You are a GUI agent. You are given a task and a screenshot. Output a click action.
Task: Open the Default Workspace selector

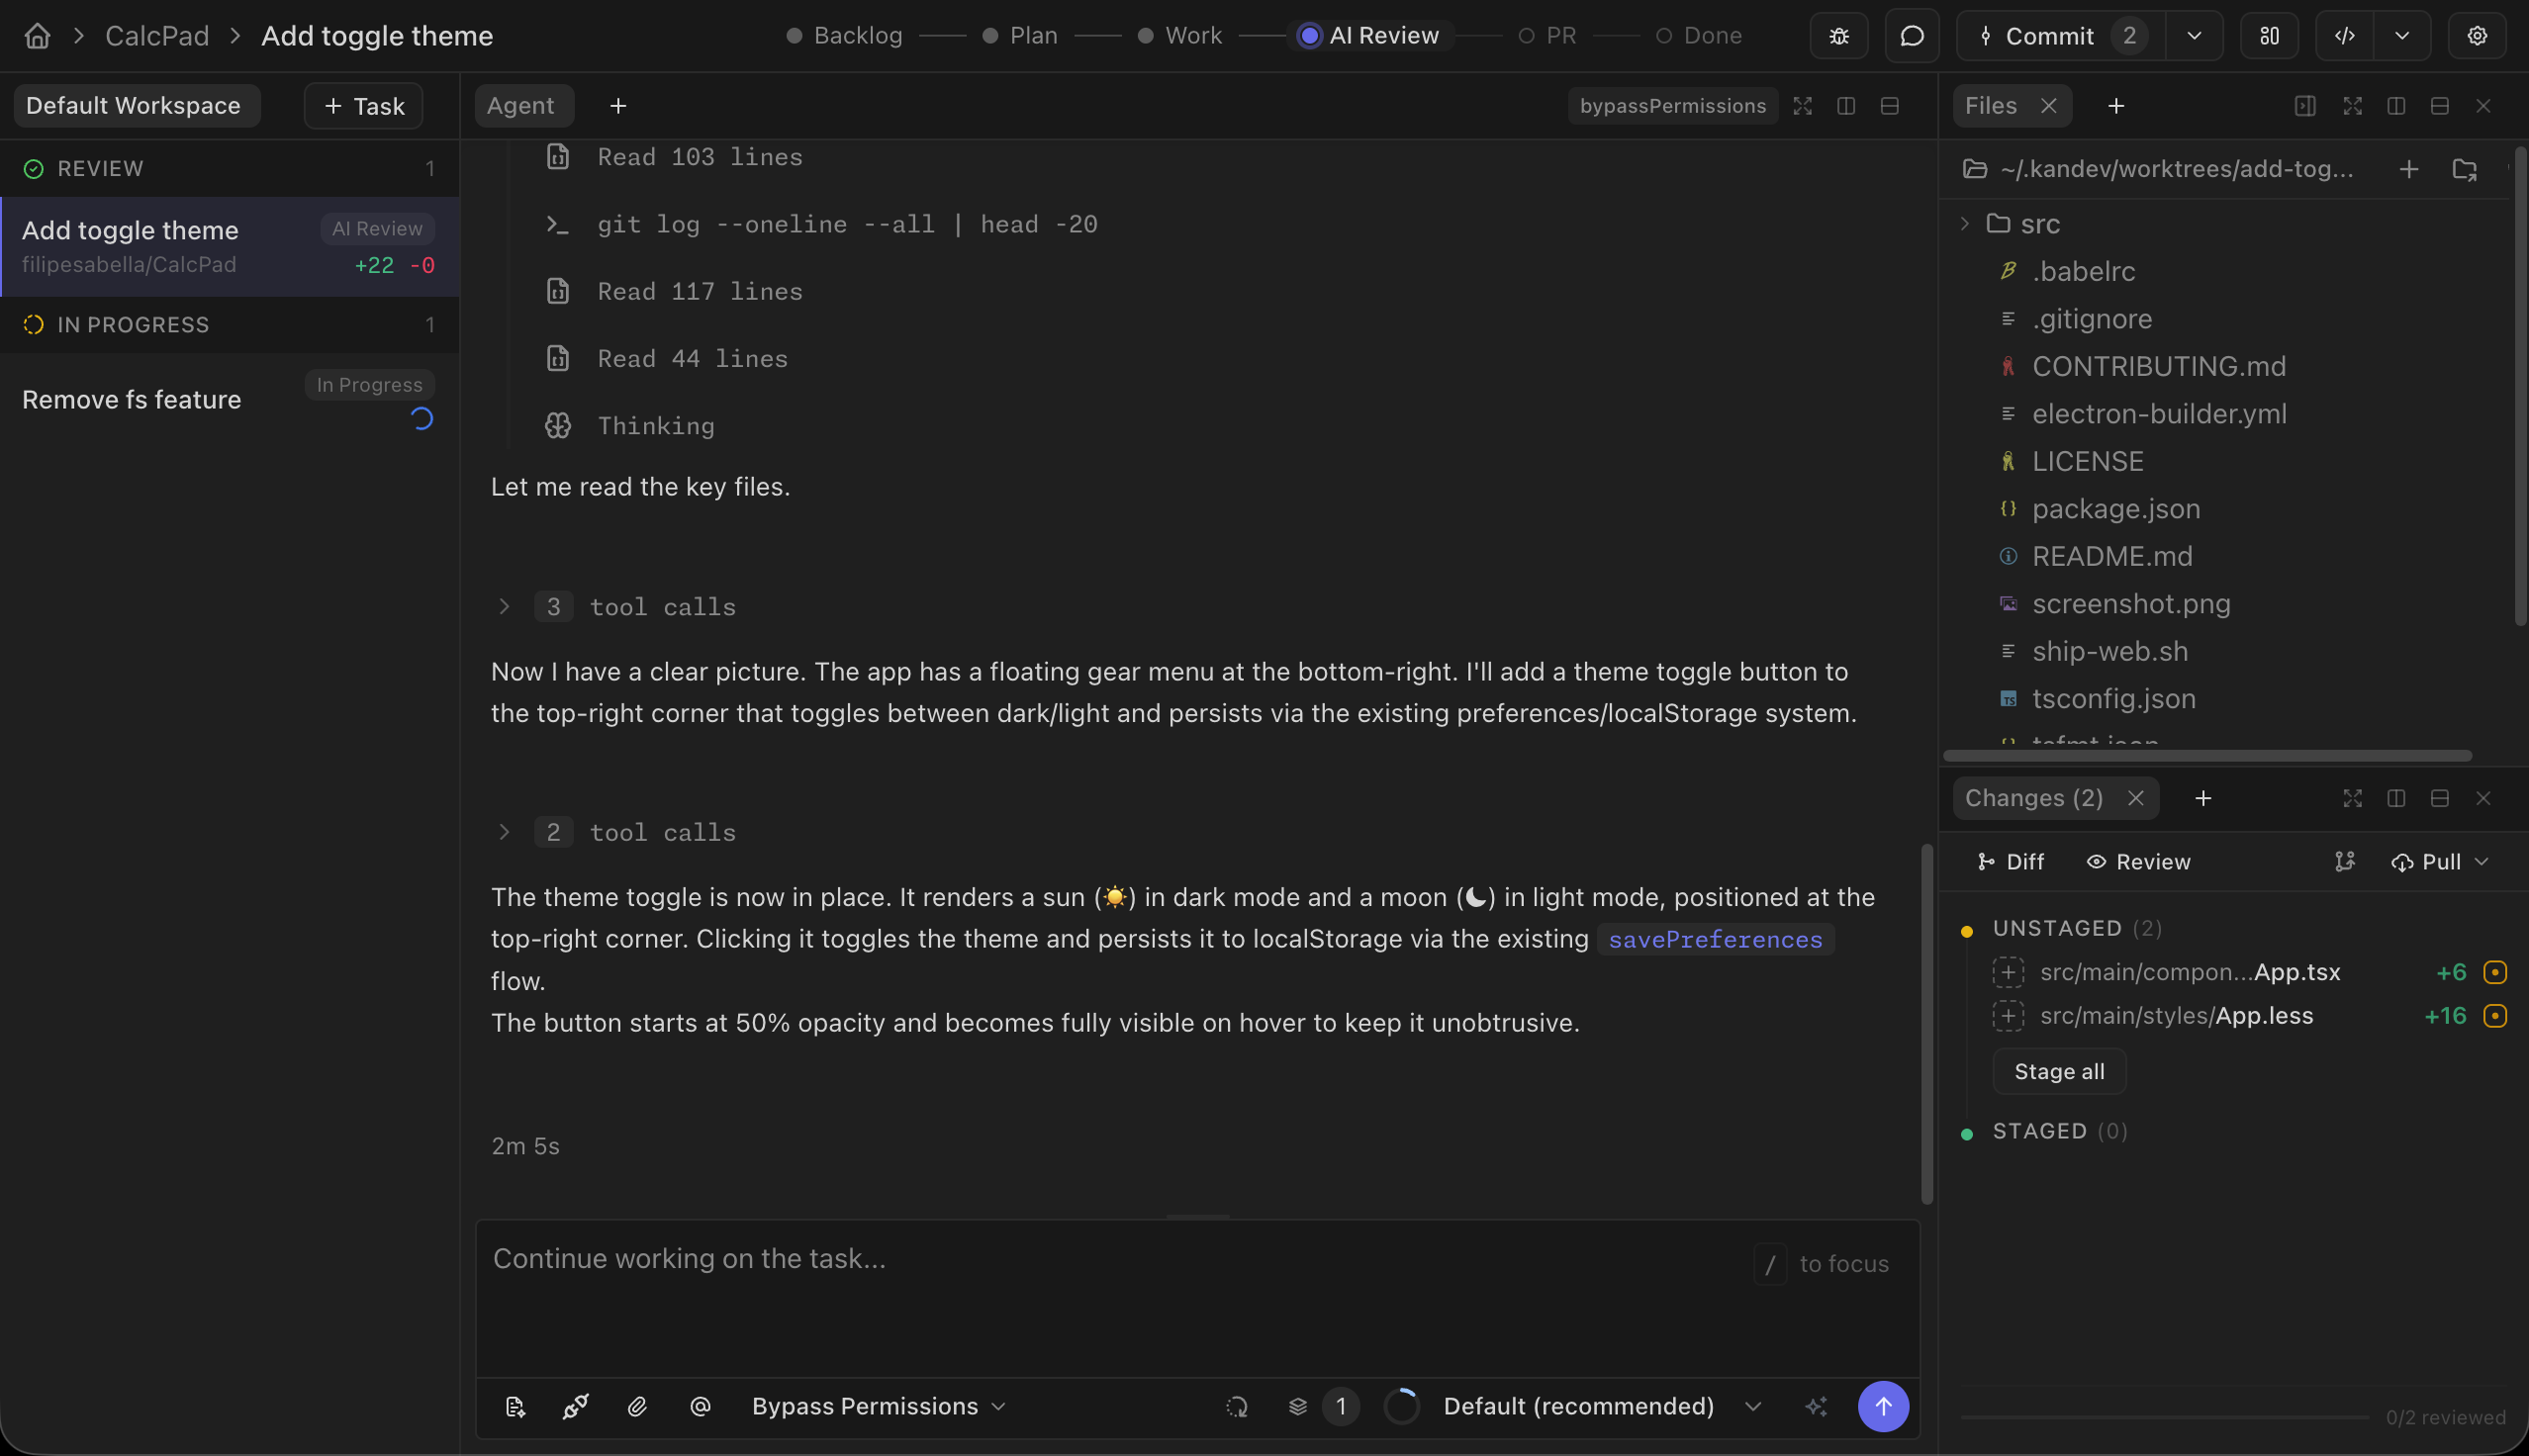(x=137, y=106)
